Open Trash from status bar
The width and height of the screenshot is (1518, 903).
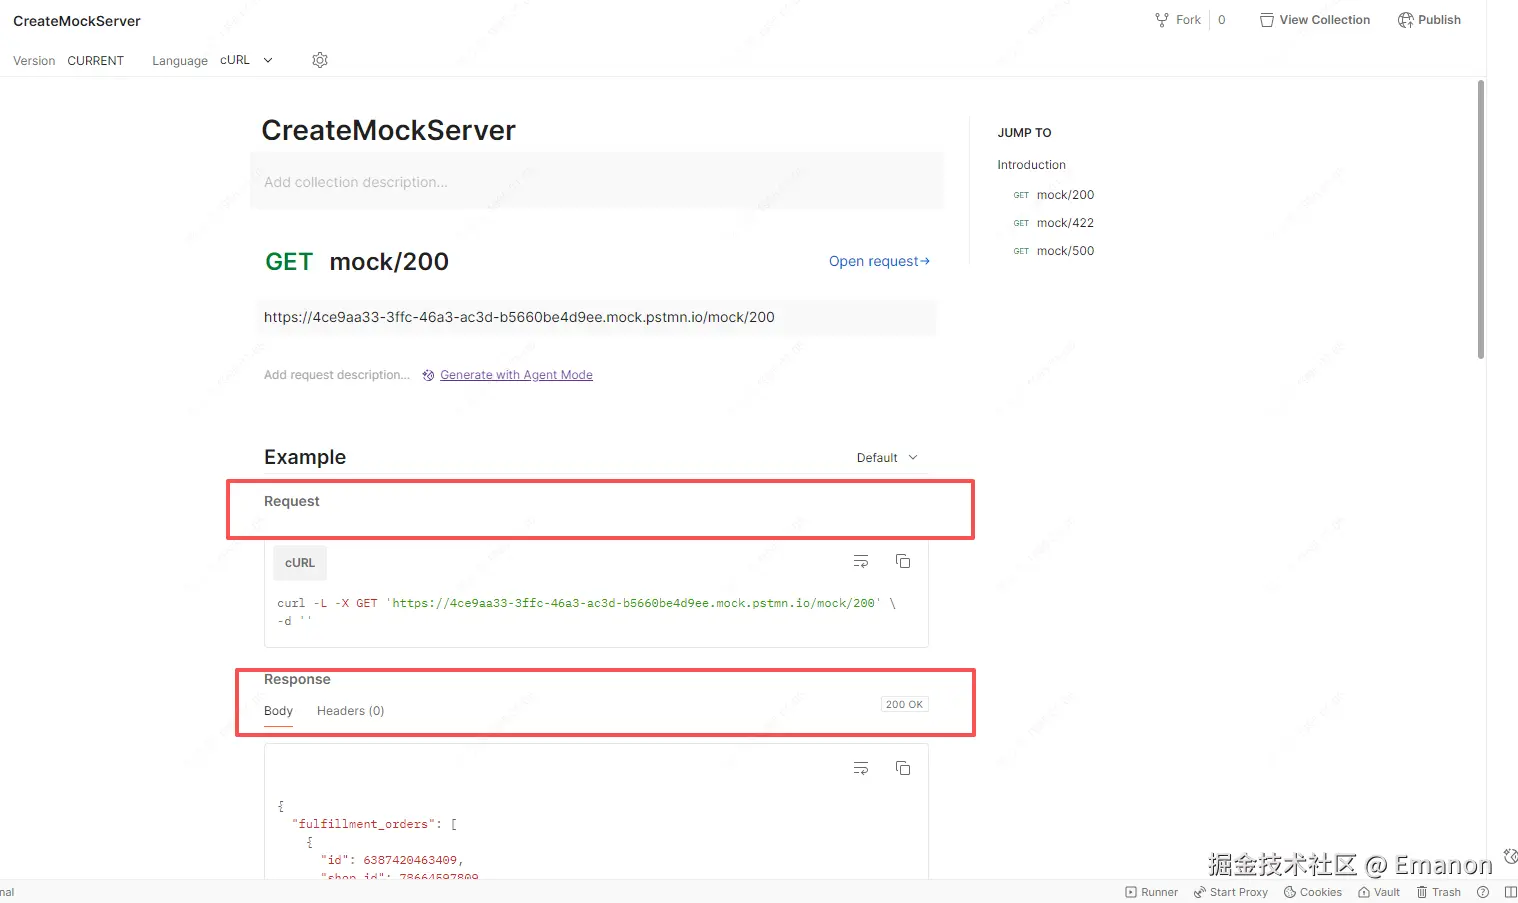pos(1439,892)
